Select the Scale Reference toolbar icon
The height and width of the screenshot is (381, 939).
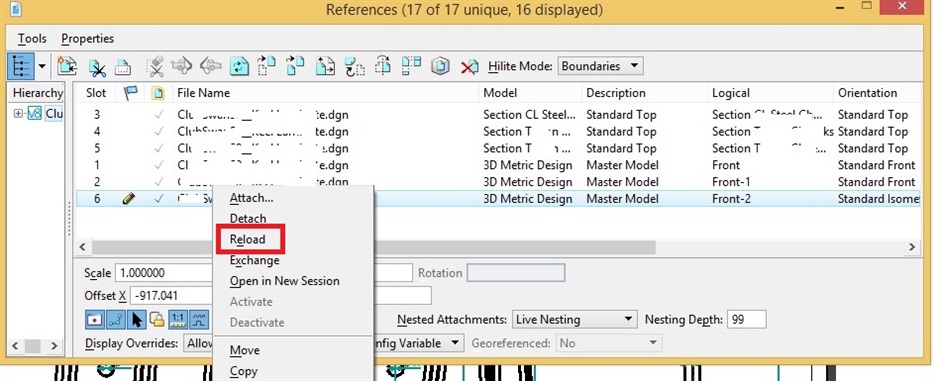click(325, 66)
